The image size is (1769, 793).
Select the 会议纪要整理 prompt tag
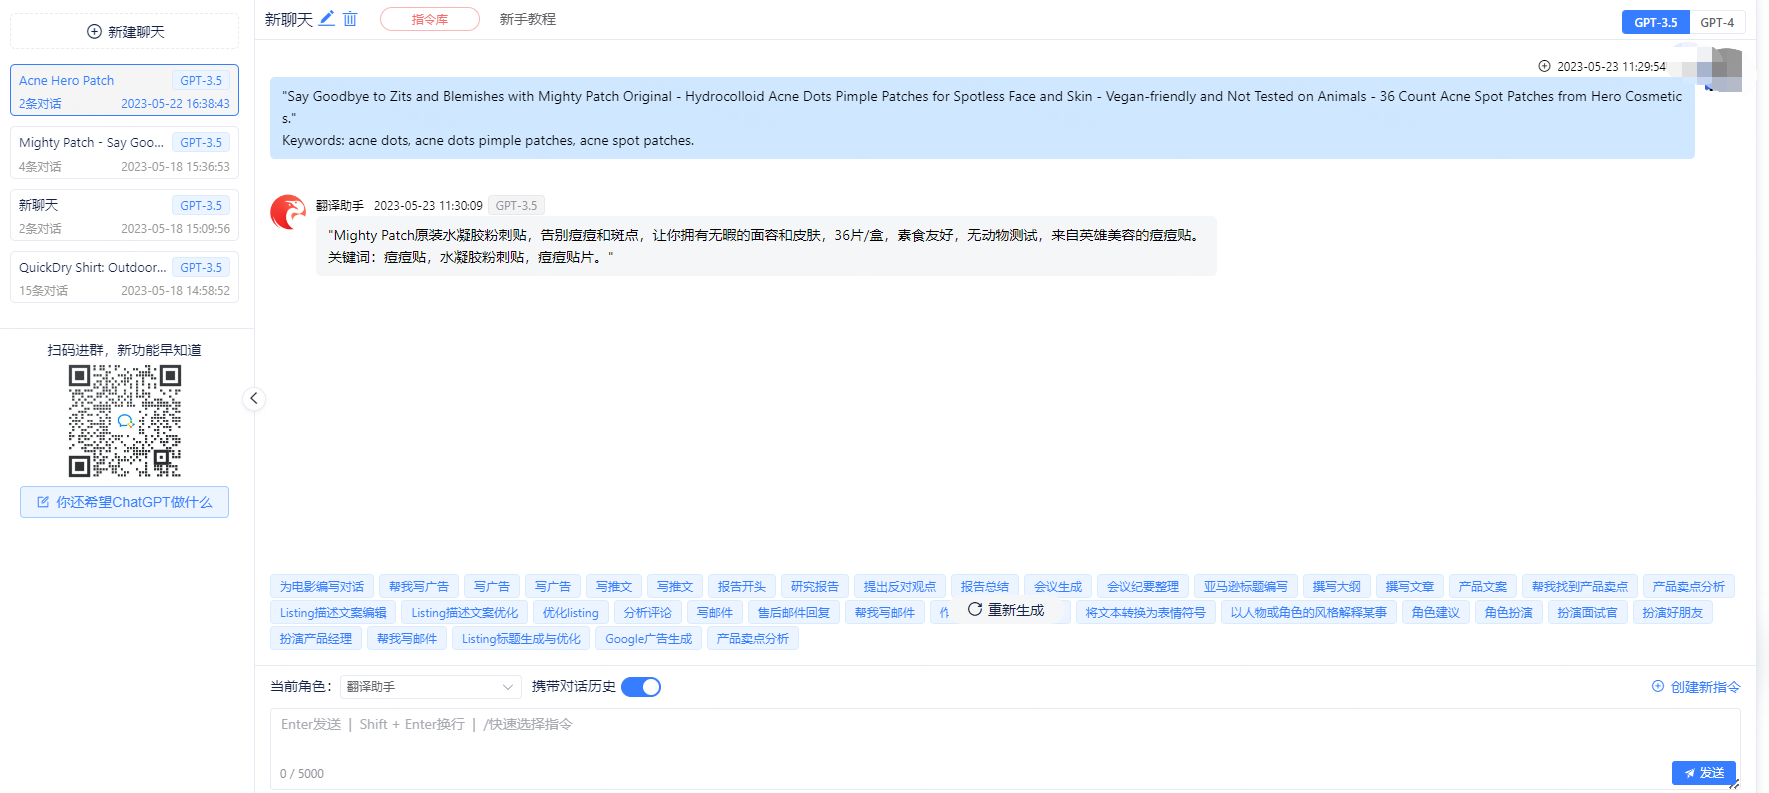click(1143, 586)
